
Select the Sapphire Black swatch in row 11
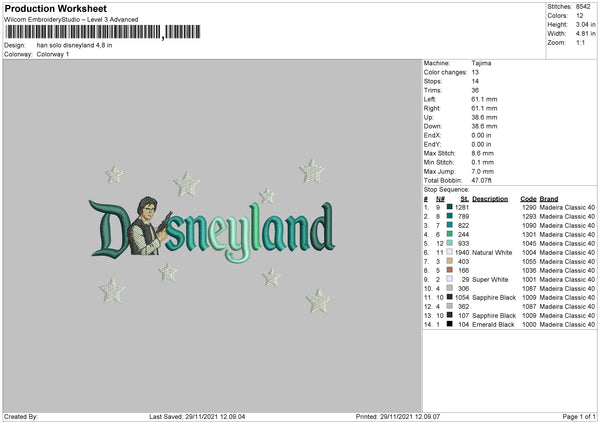[450, 297]
